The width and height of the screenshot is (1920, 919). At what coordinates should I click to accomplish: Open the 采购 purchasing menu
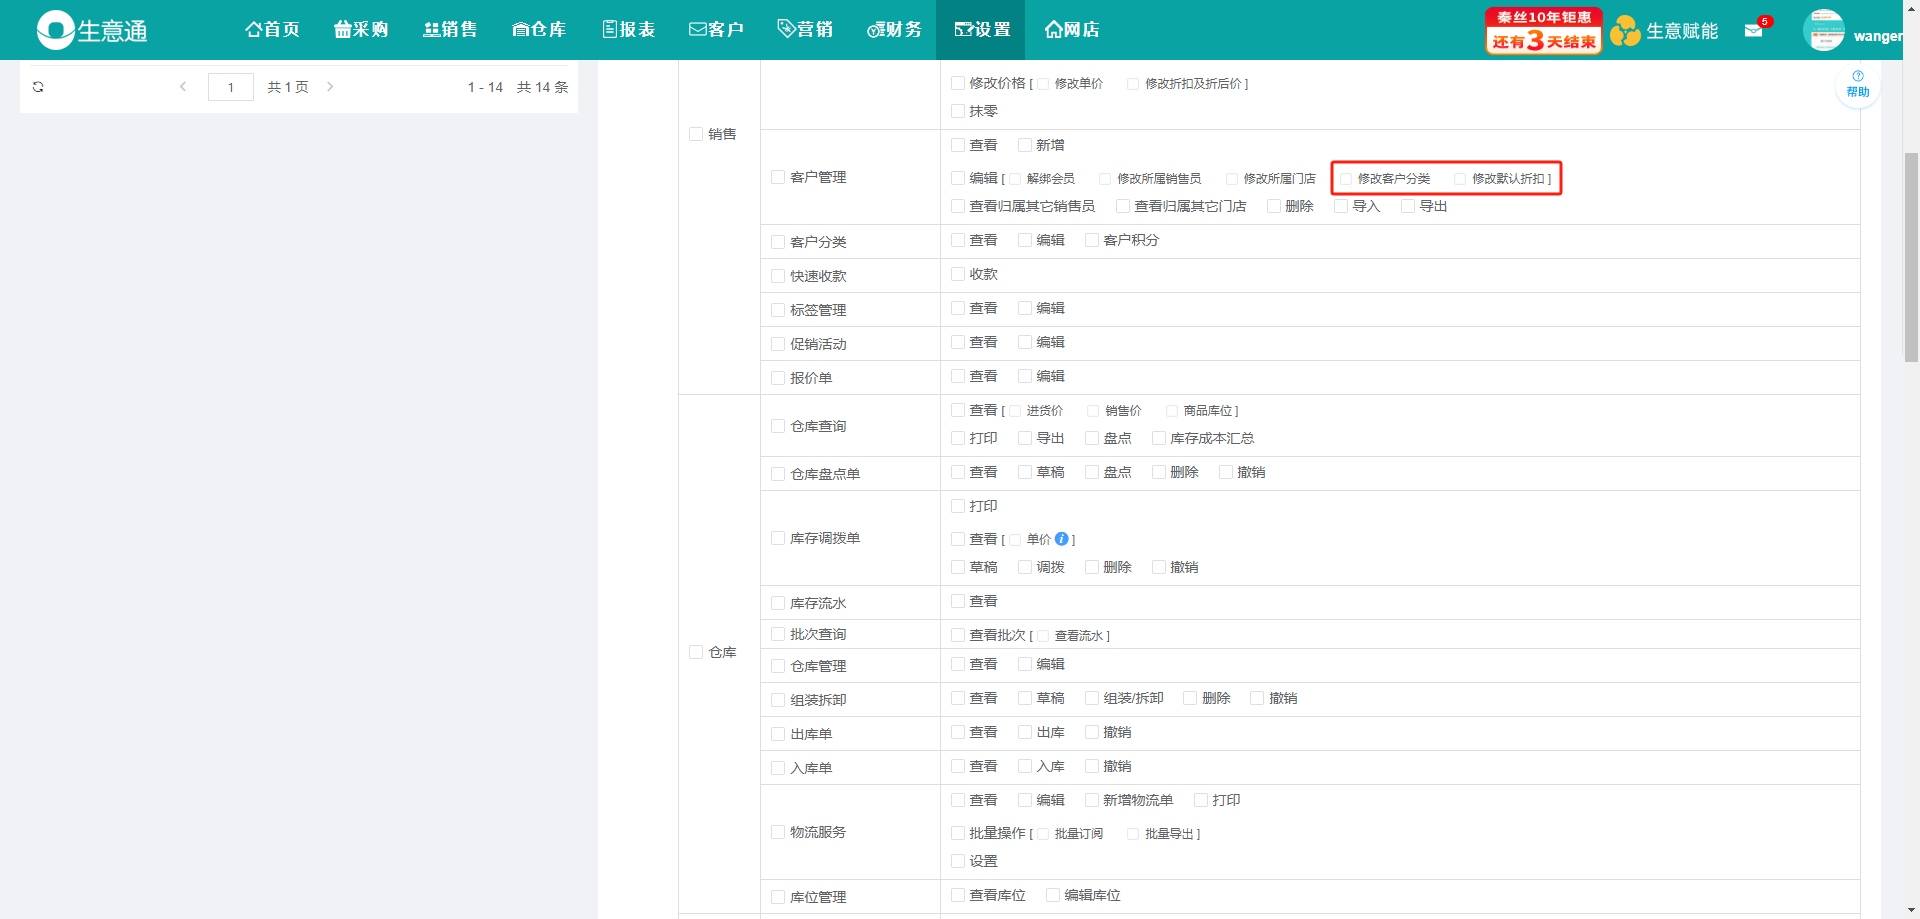pyautogui.click(x=361, y=30)
